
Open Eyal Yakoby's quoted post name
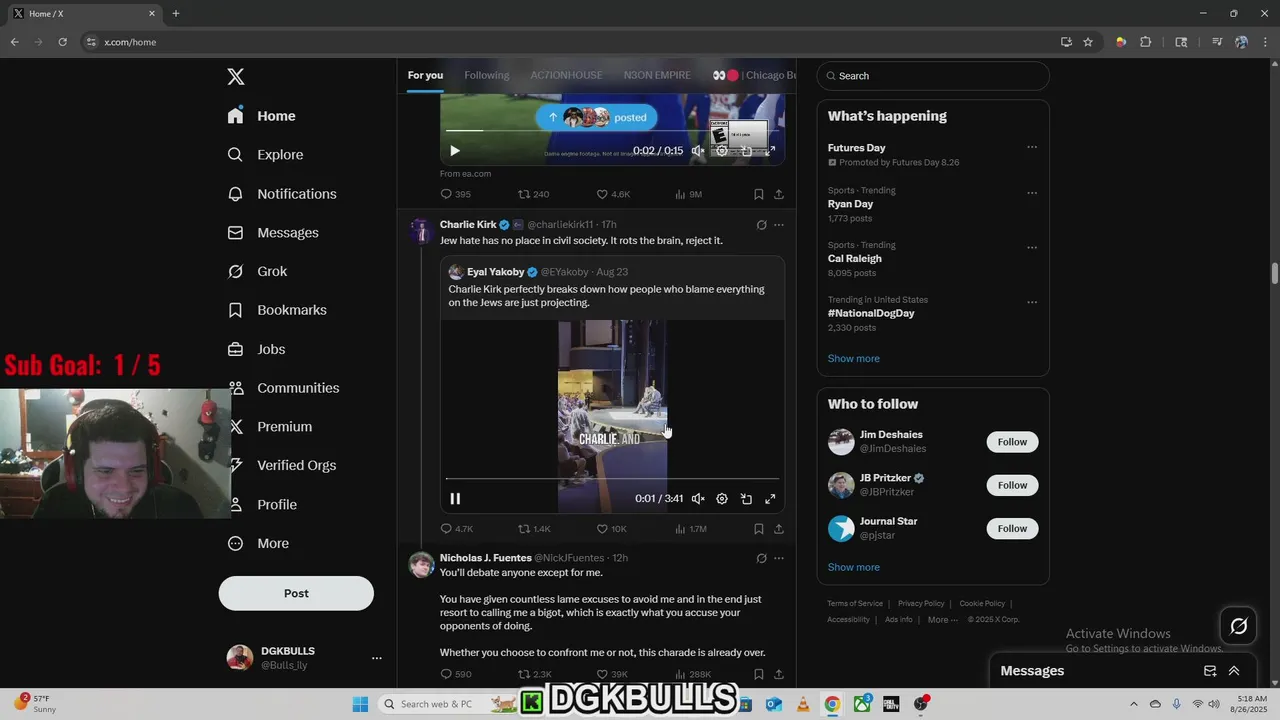click(495, 272)
